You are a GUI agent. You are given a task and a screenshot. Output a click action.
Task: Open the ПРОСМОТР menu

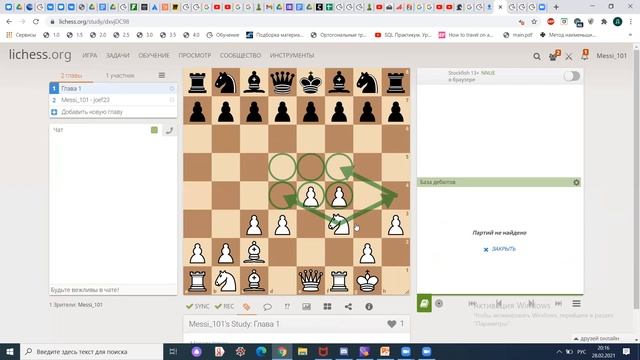click(195, 55)
